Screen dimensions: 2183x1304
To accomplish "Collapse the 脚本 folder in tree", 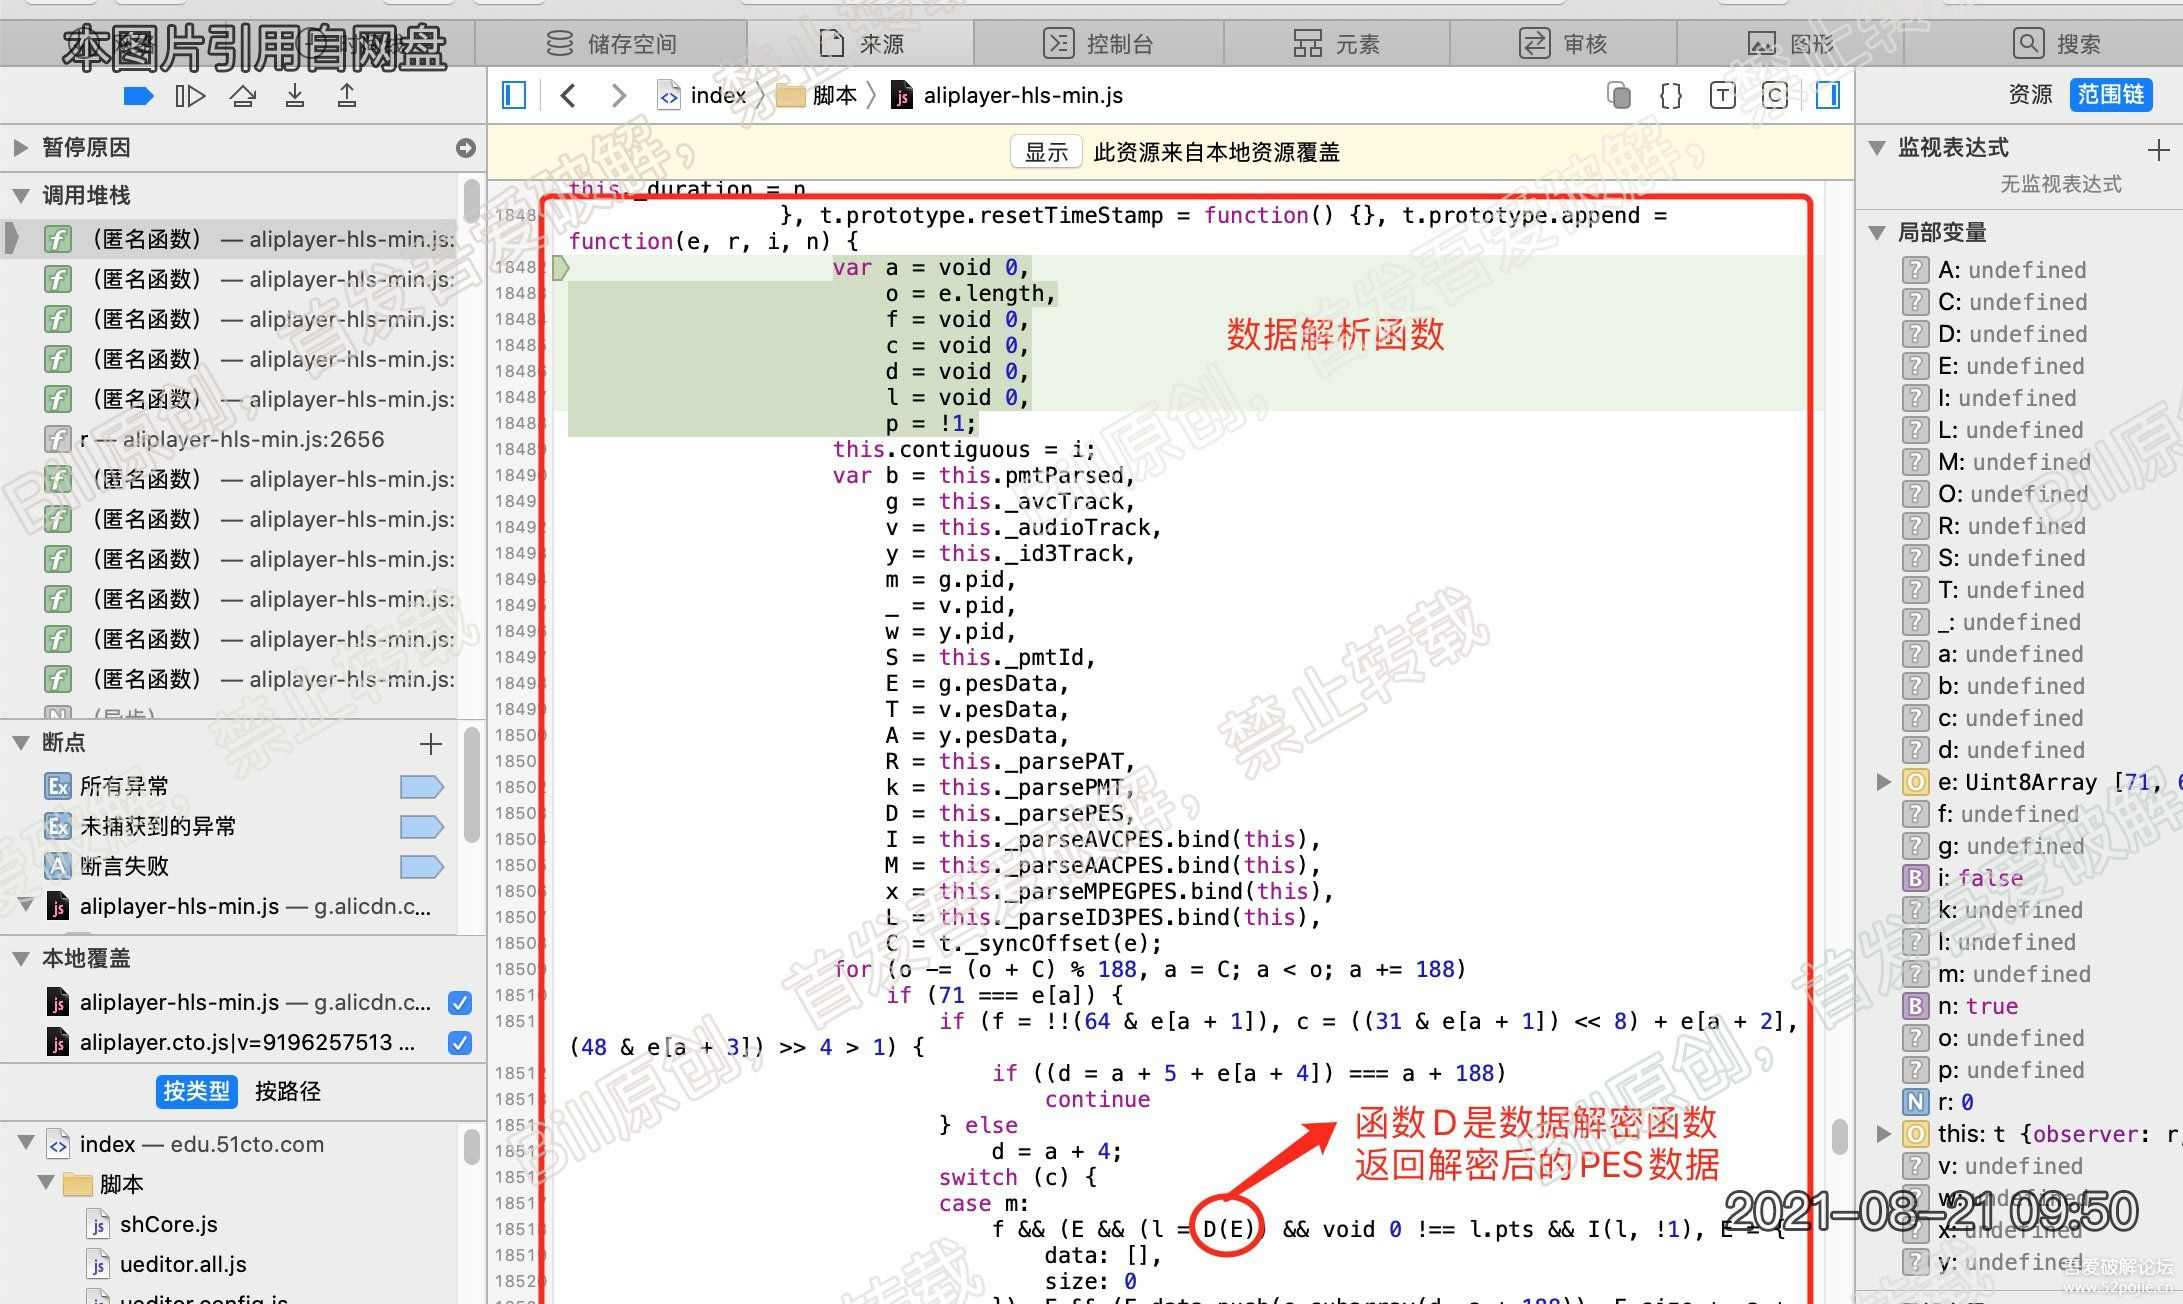I will coord(46,1183).
